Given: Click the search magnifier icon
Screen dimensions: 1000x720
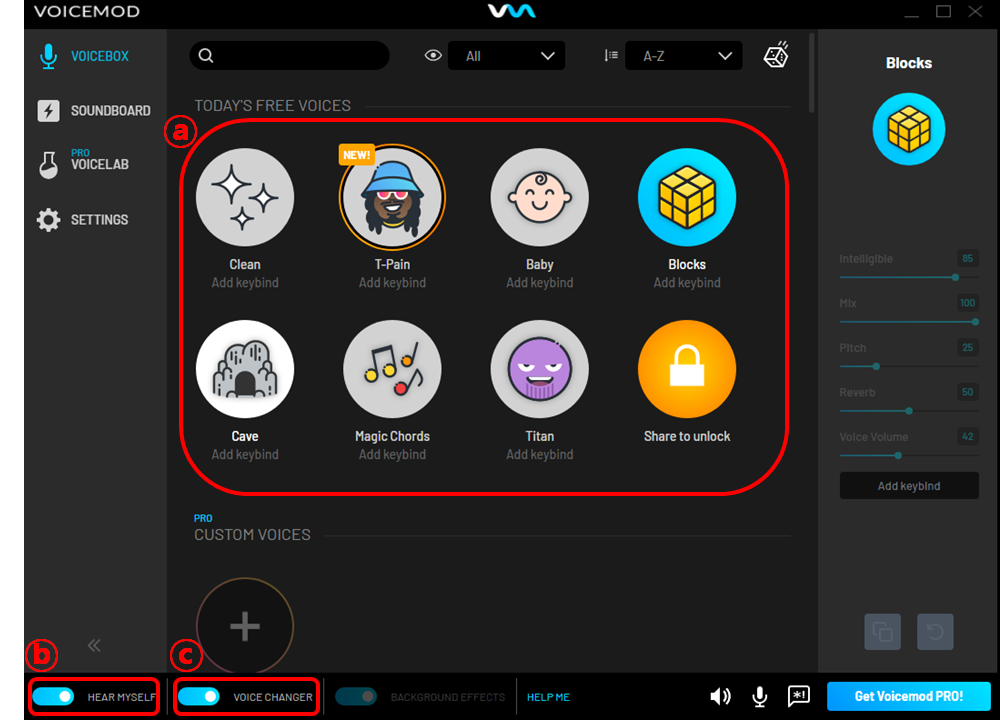Looking at the screenshot, I should pyautogui.click(x=206, y=55).
